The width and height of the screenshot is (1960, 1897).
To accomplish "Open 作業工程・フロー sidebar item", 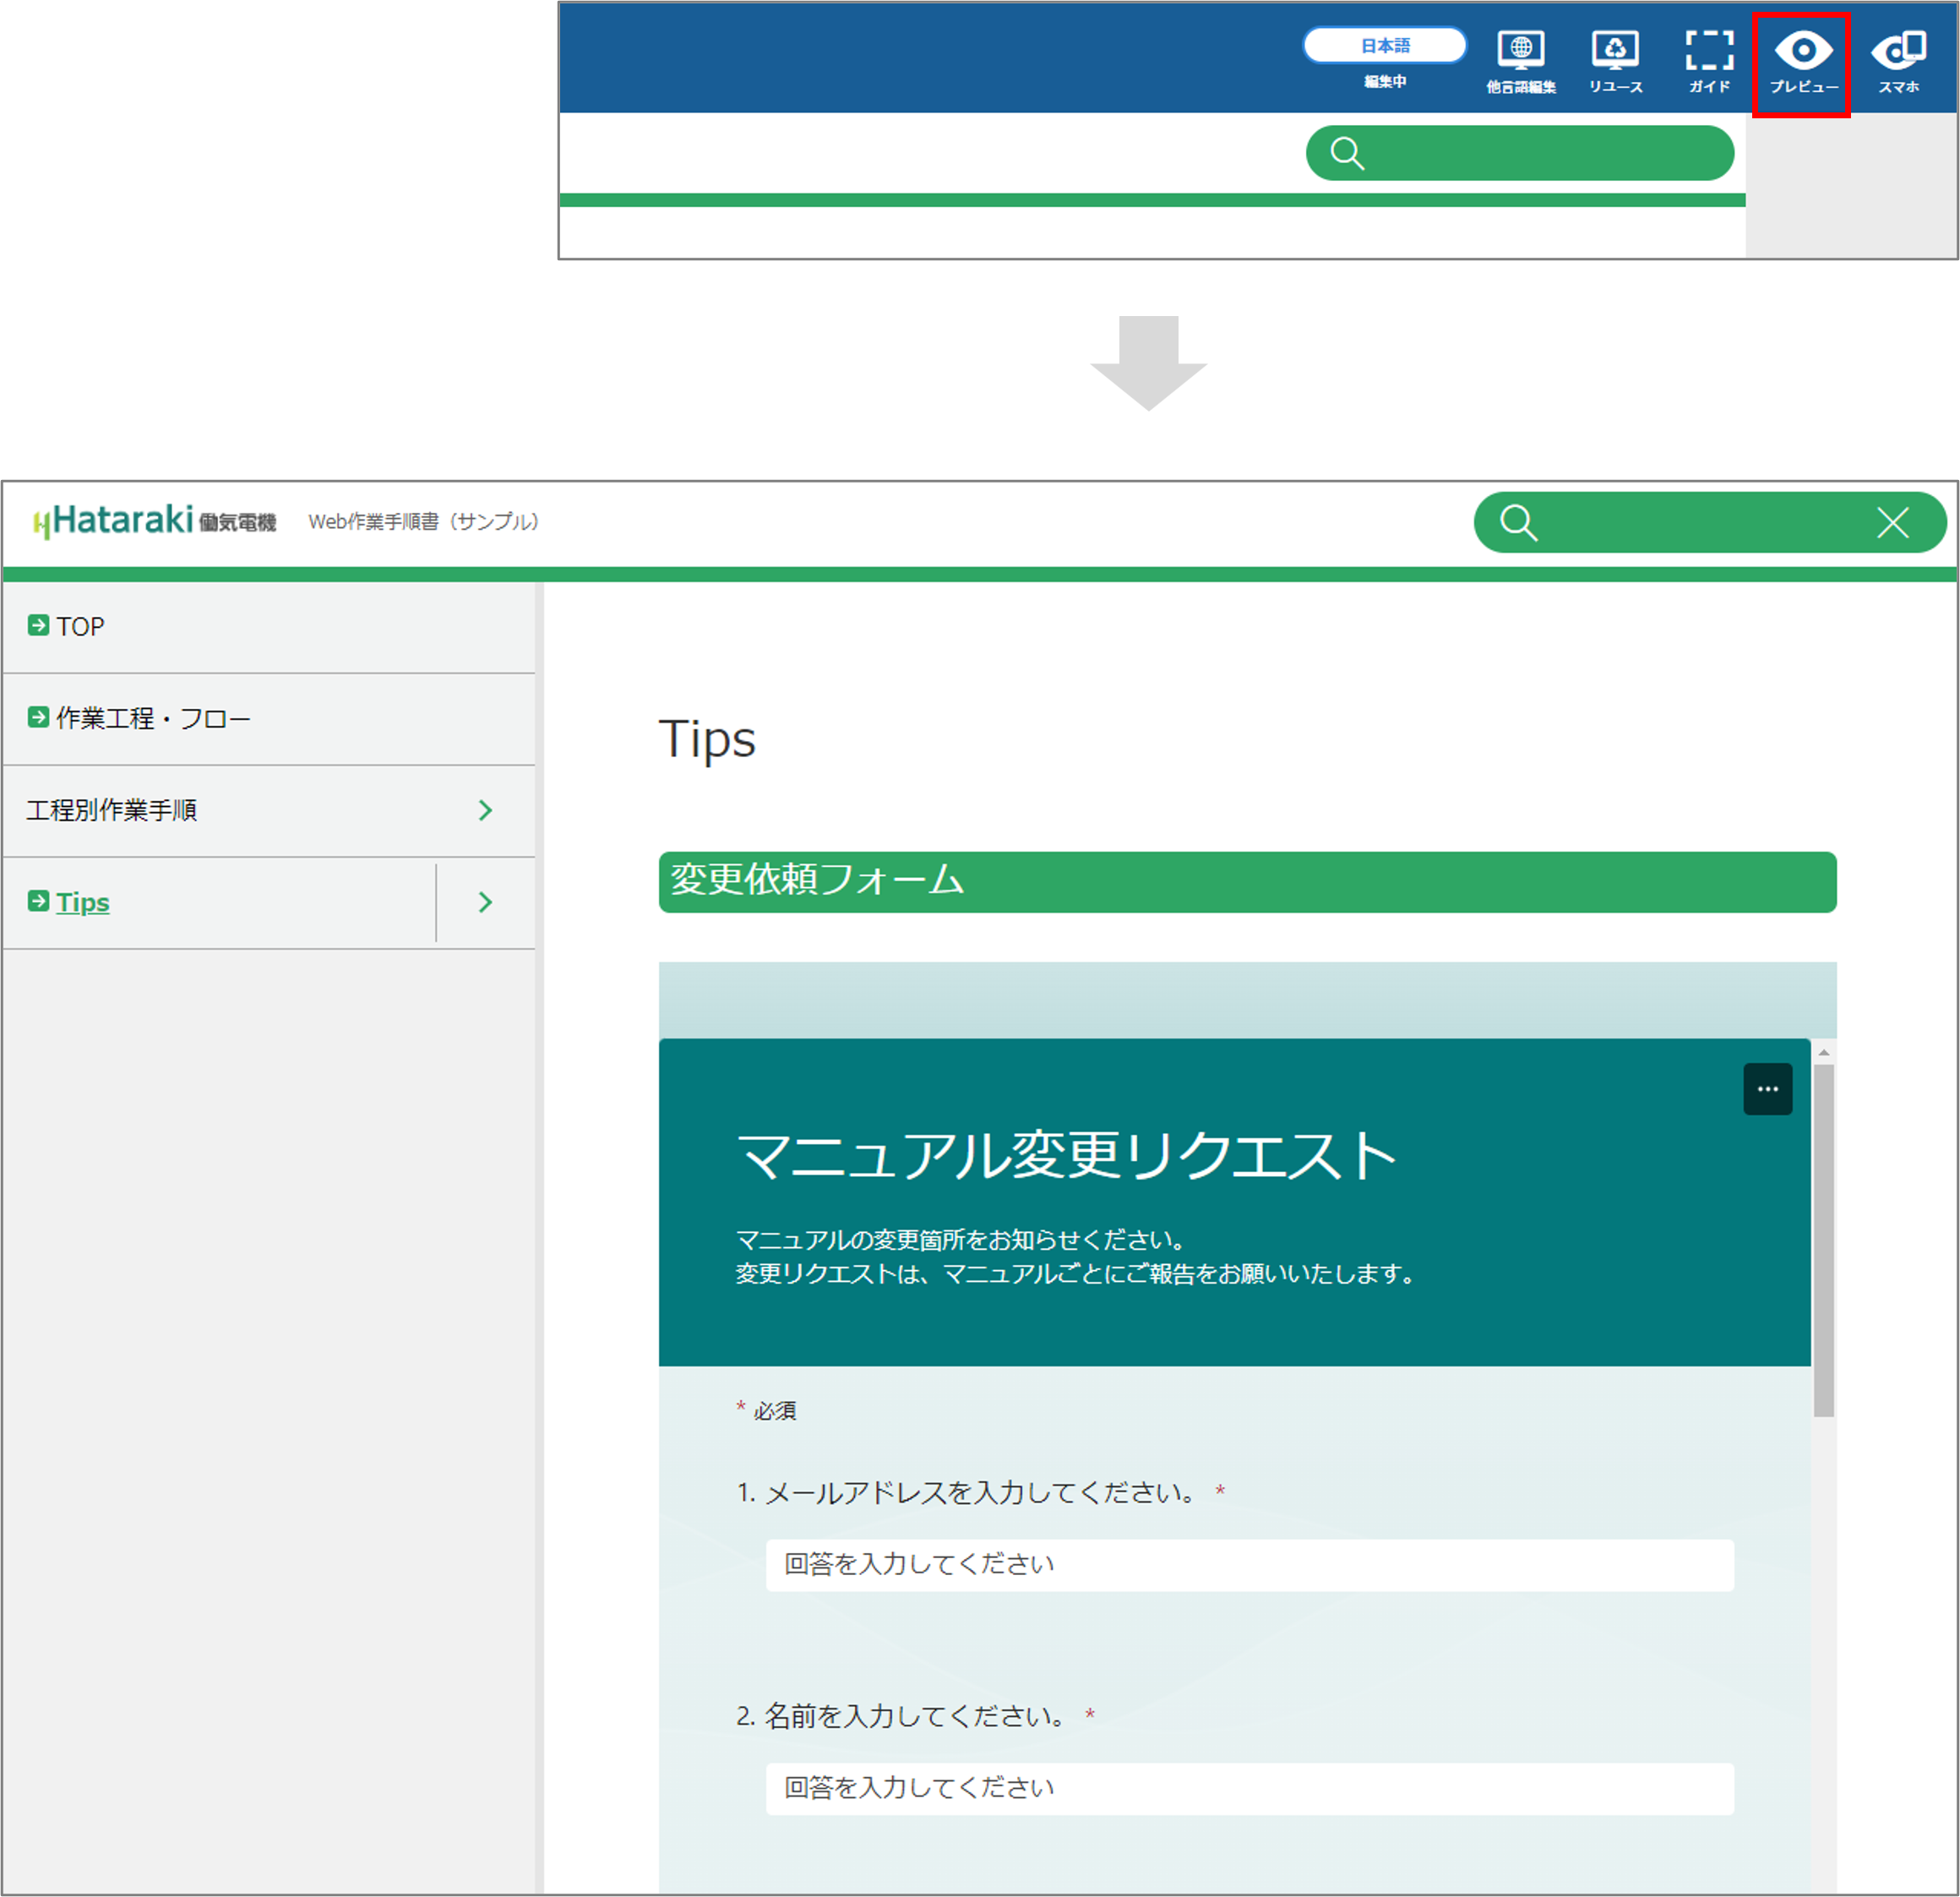I will point(152,718).
